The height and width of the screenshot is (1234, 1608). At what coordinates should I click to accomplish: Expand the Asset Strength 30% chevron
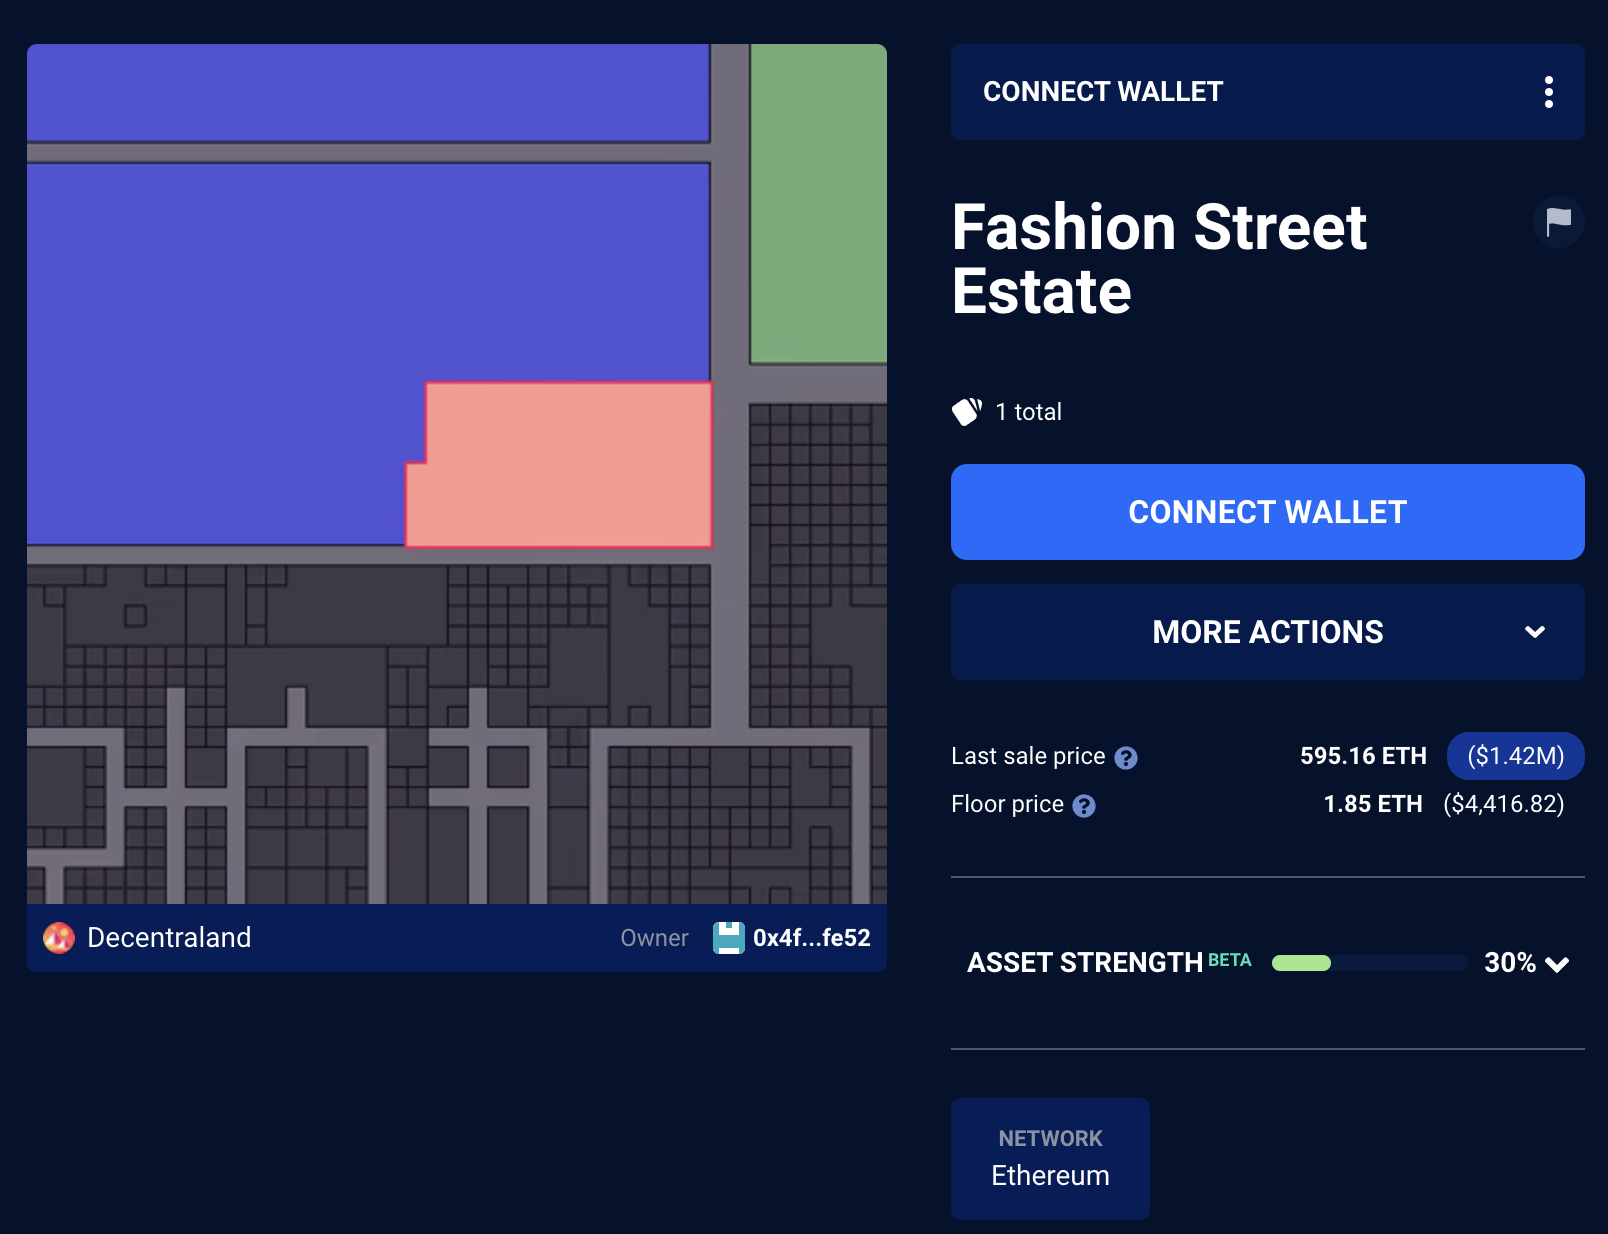click(x=1557, y=964)
